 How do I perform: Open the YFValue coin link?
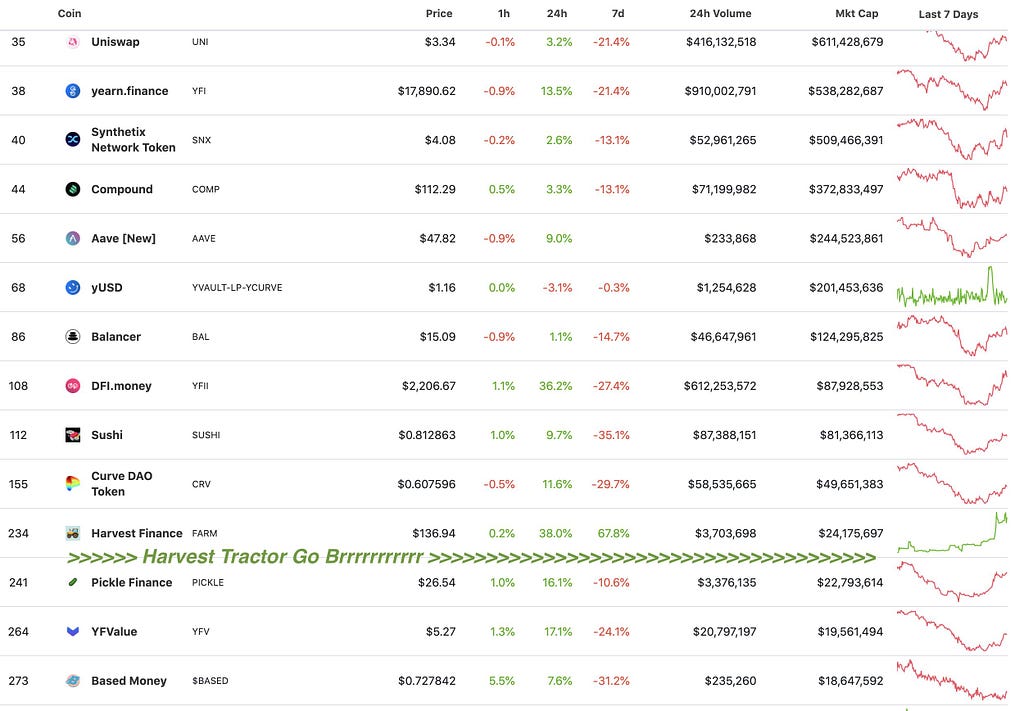click(x=114, y=631)
